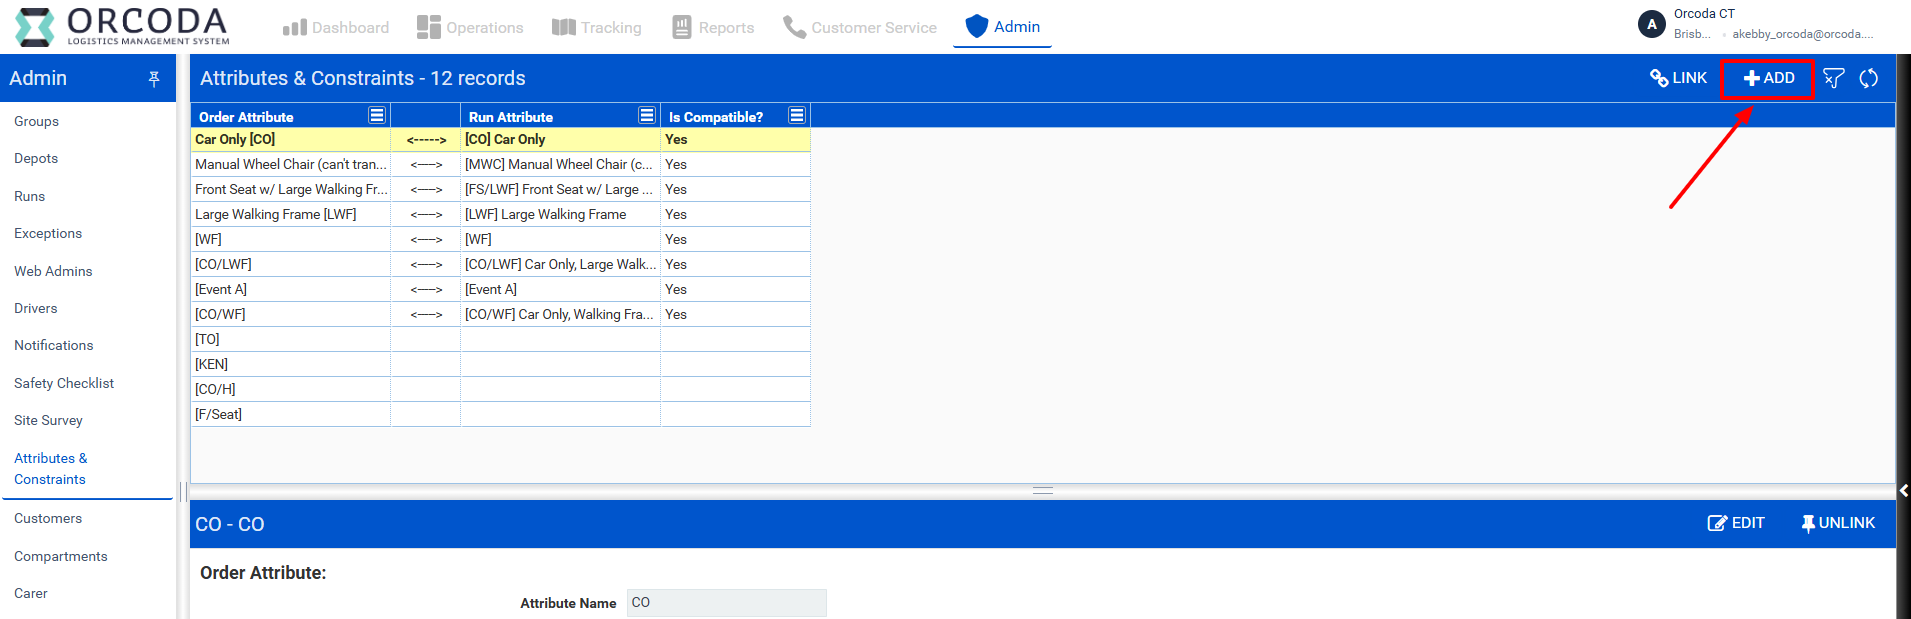
Task: Select the [CO/LWF] order attribute row
Action: tap(290, 264)
